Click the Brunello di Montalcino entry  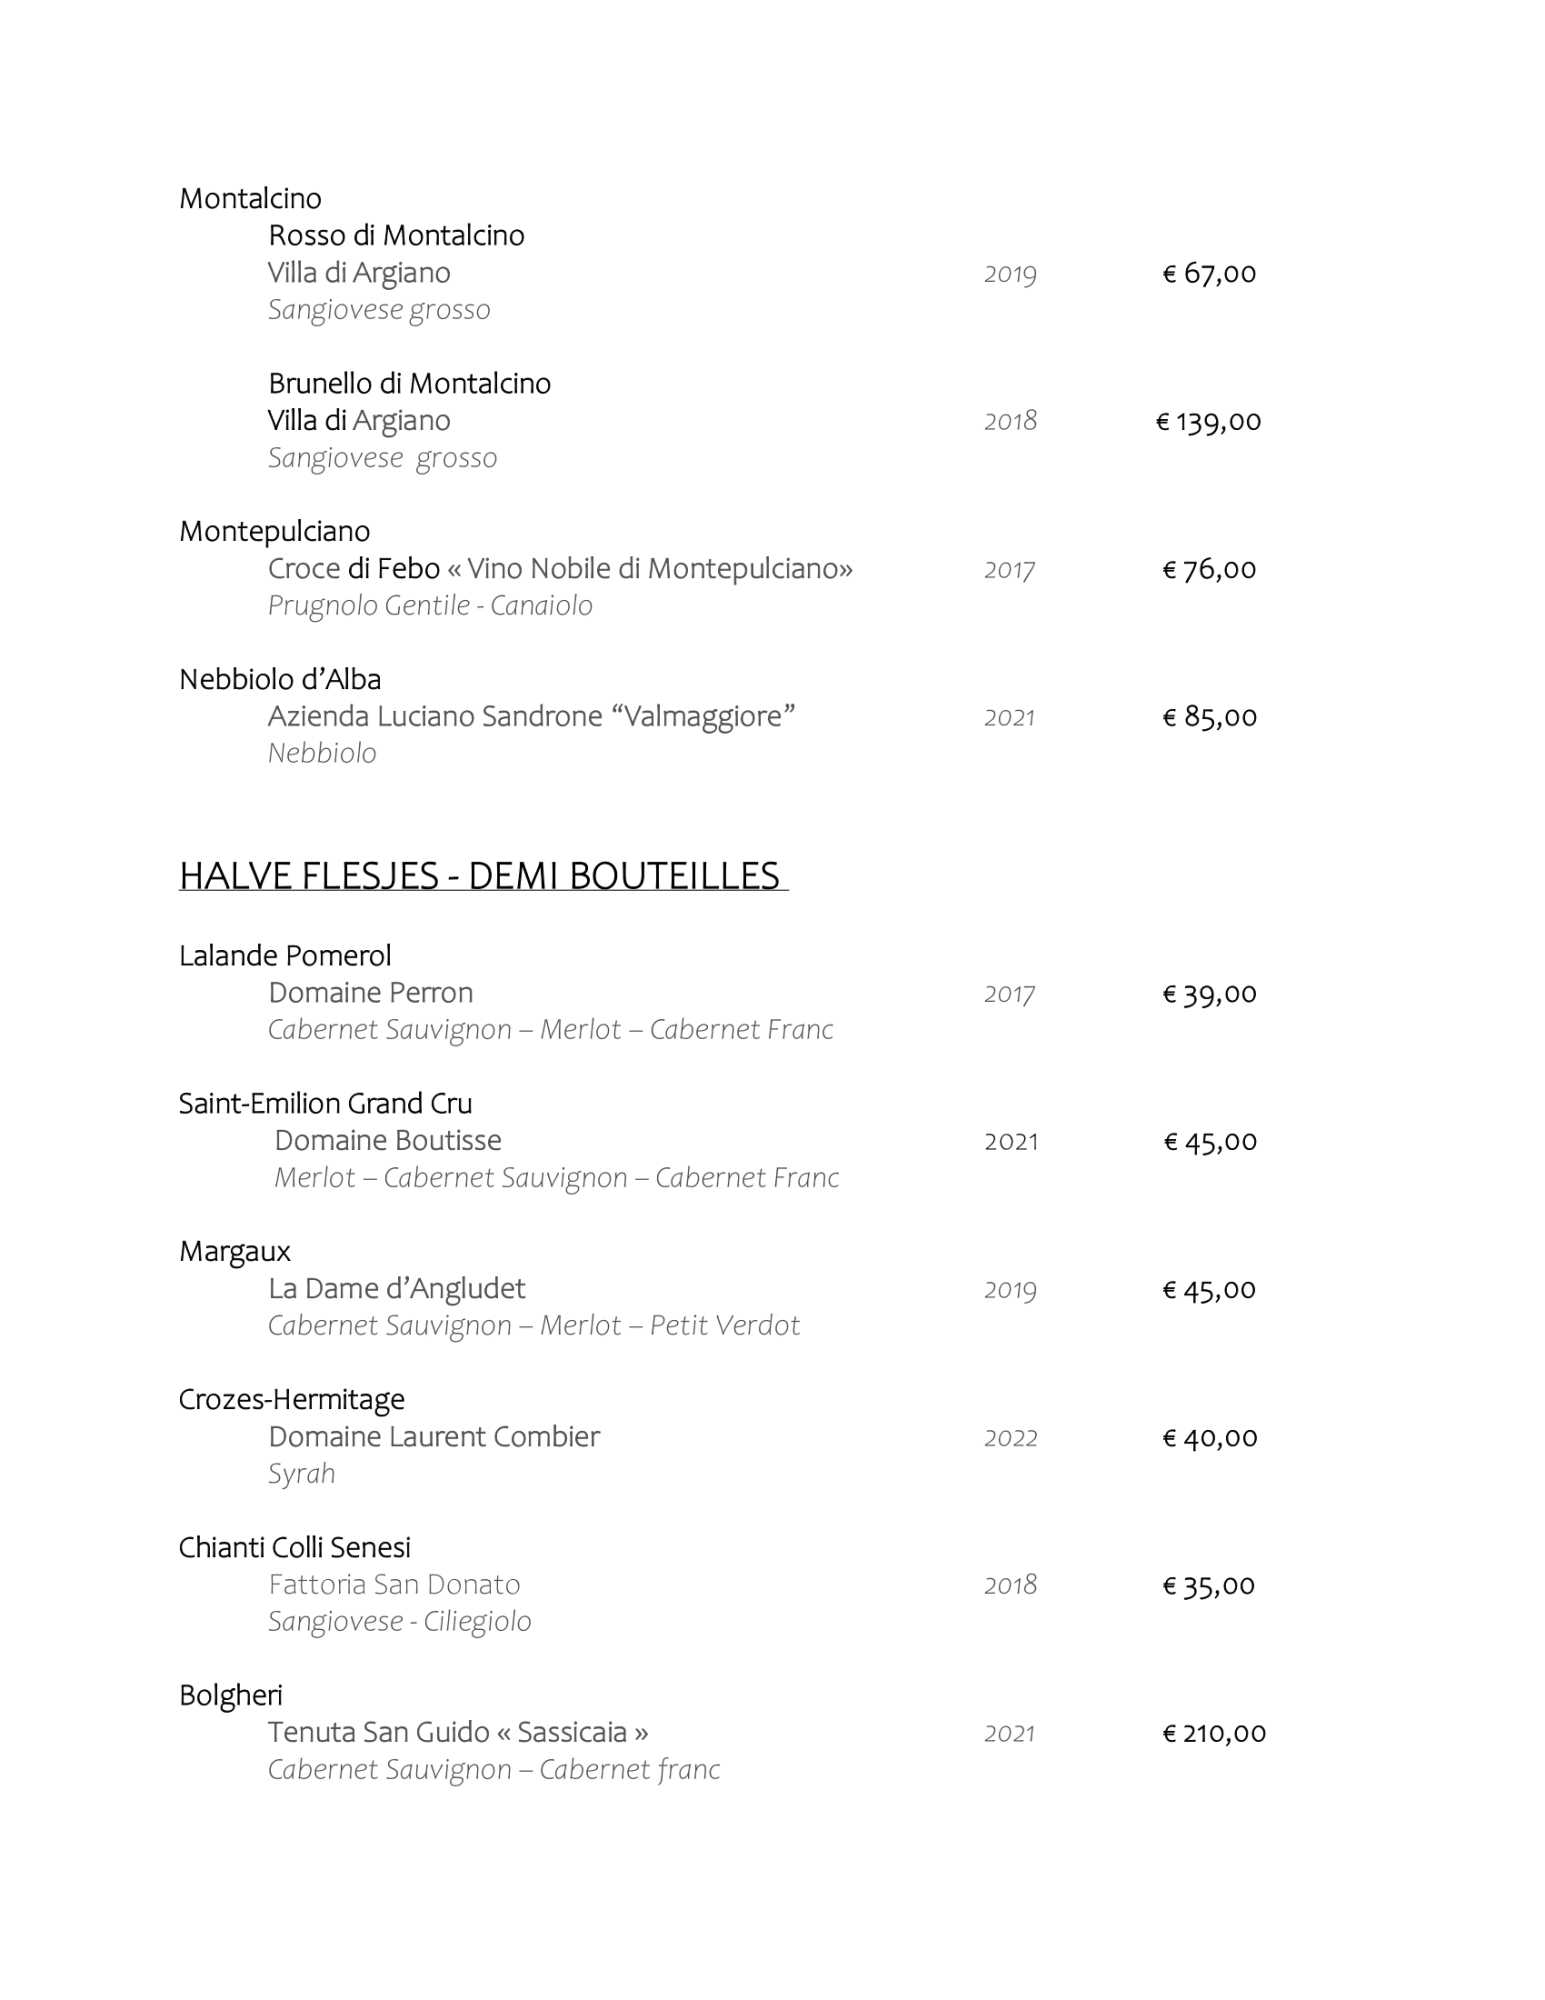[409, 383]
